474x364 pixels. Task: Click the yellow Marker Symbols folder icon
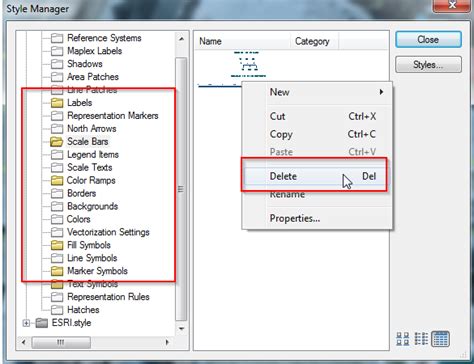[57, 271]
